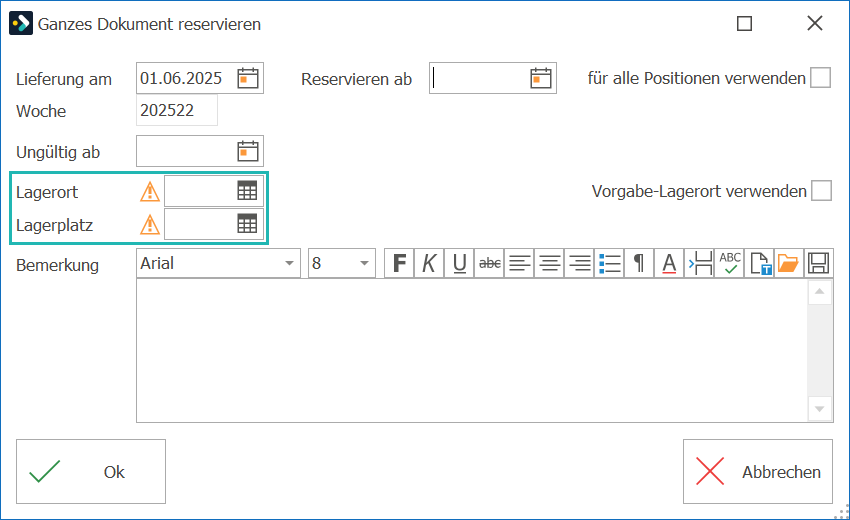Viewport: 850px width, 520px height.
Task: Click warning icon next to Lagerplatz
Action: [x=150, y=224]
